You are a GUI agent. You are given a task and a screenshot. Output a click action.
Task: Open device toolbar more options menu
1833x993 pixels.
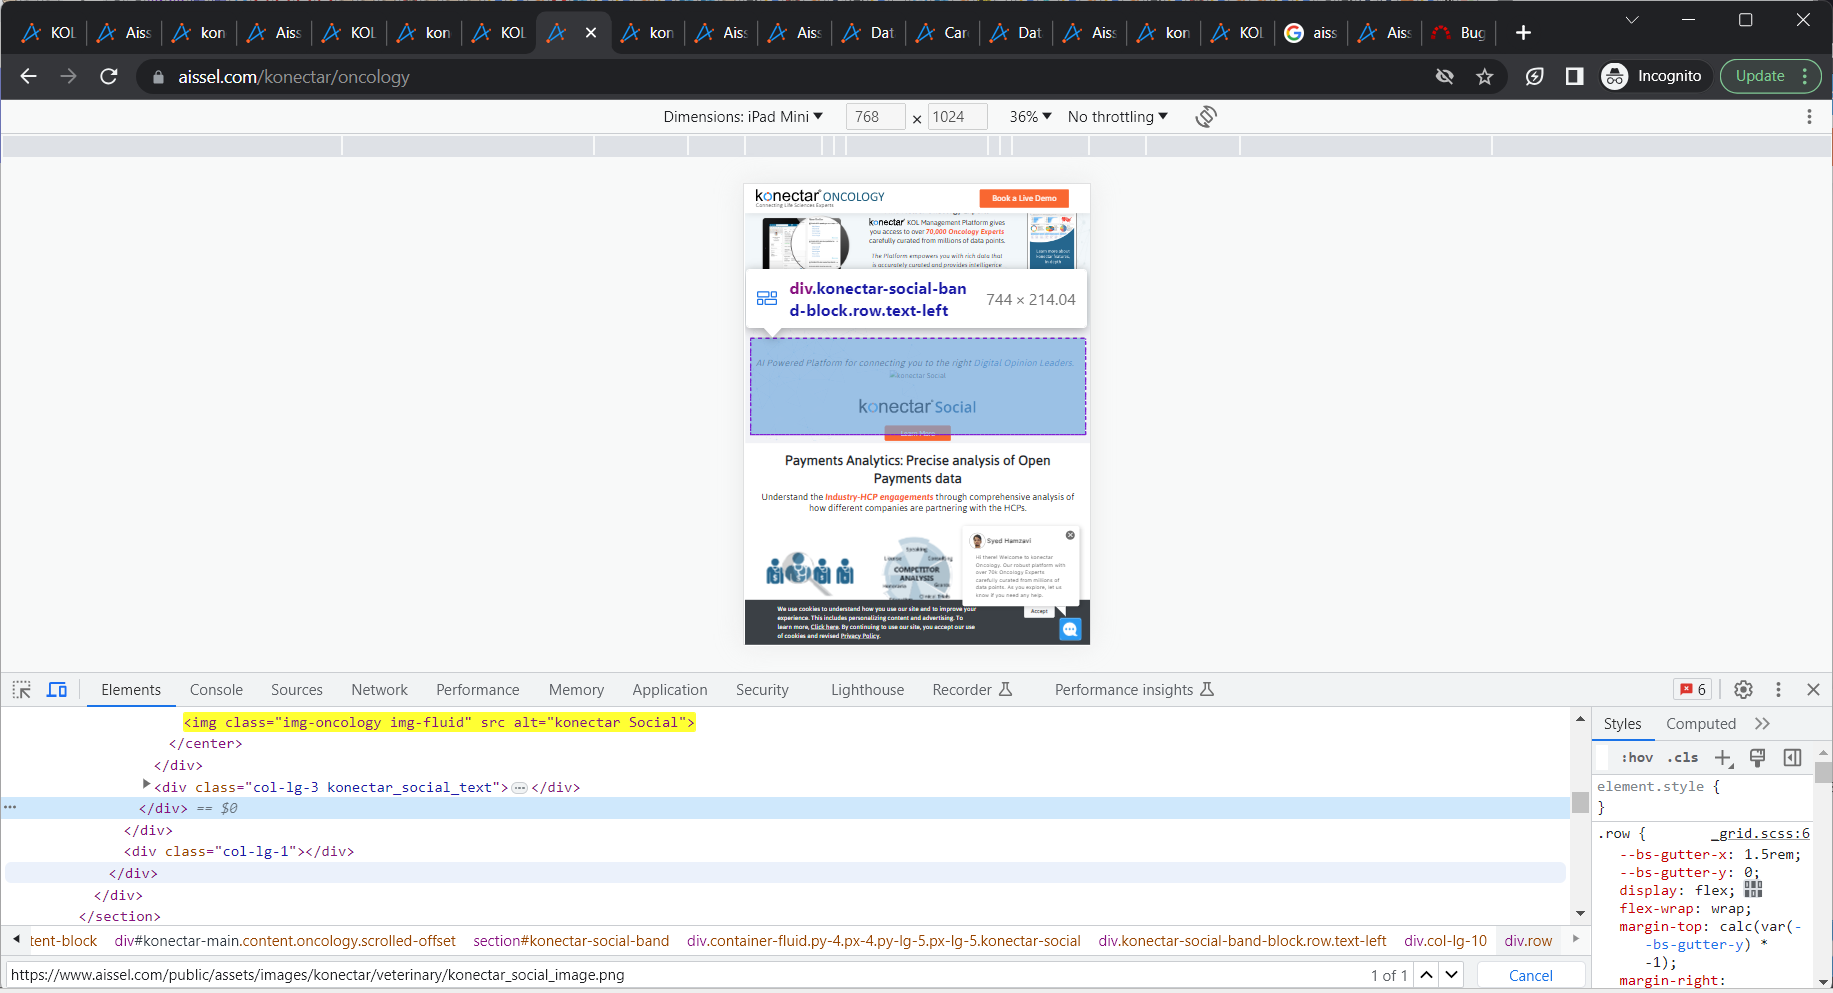(x=1809, y=117)
